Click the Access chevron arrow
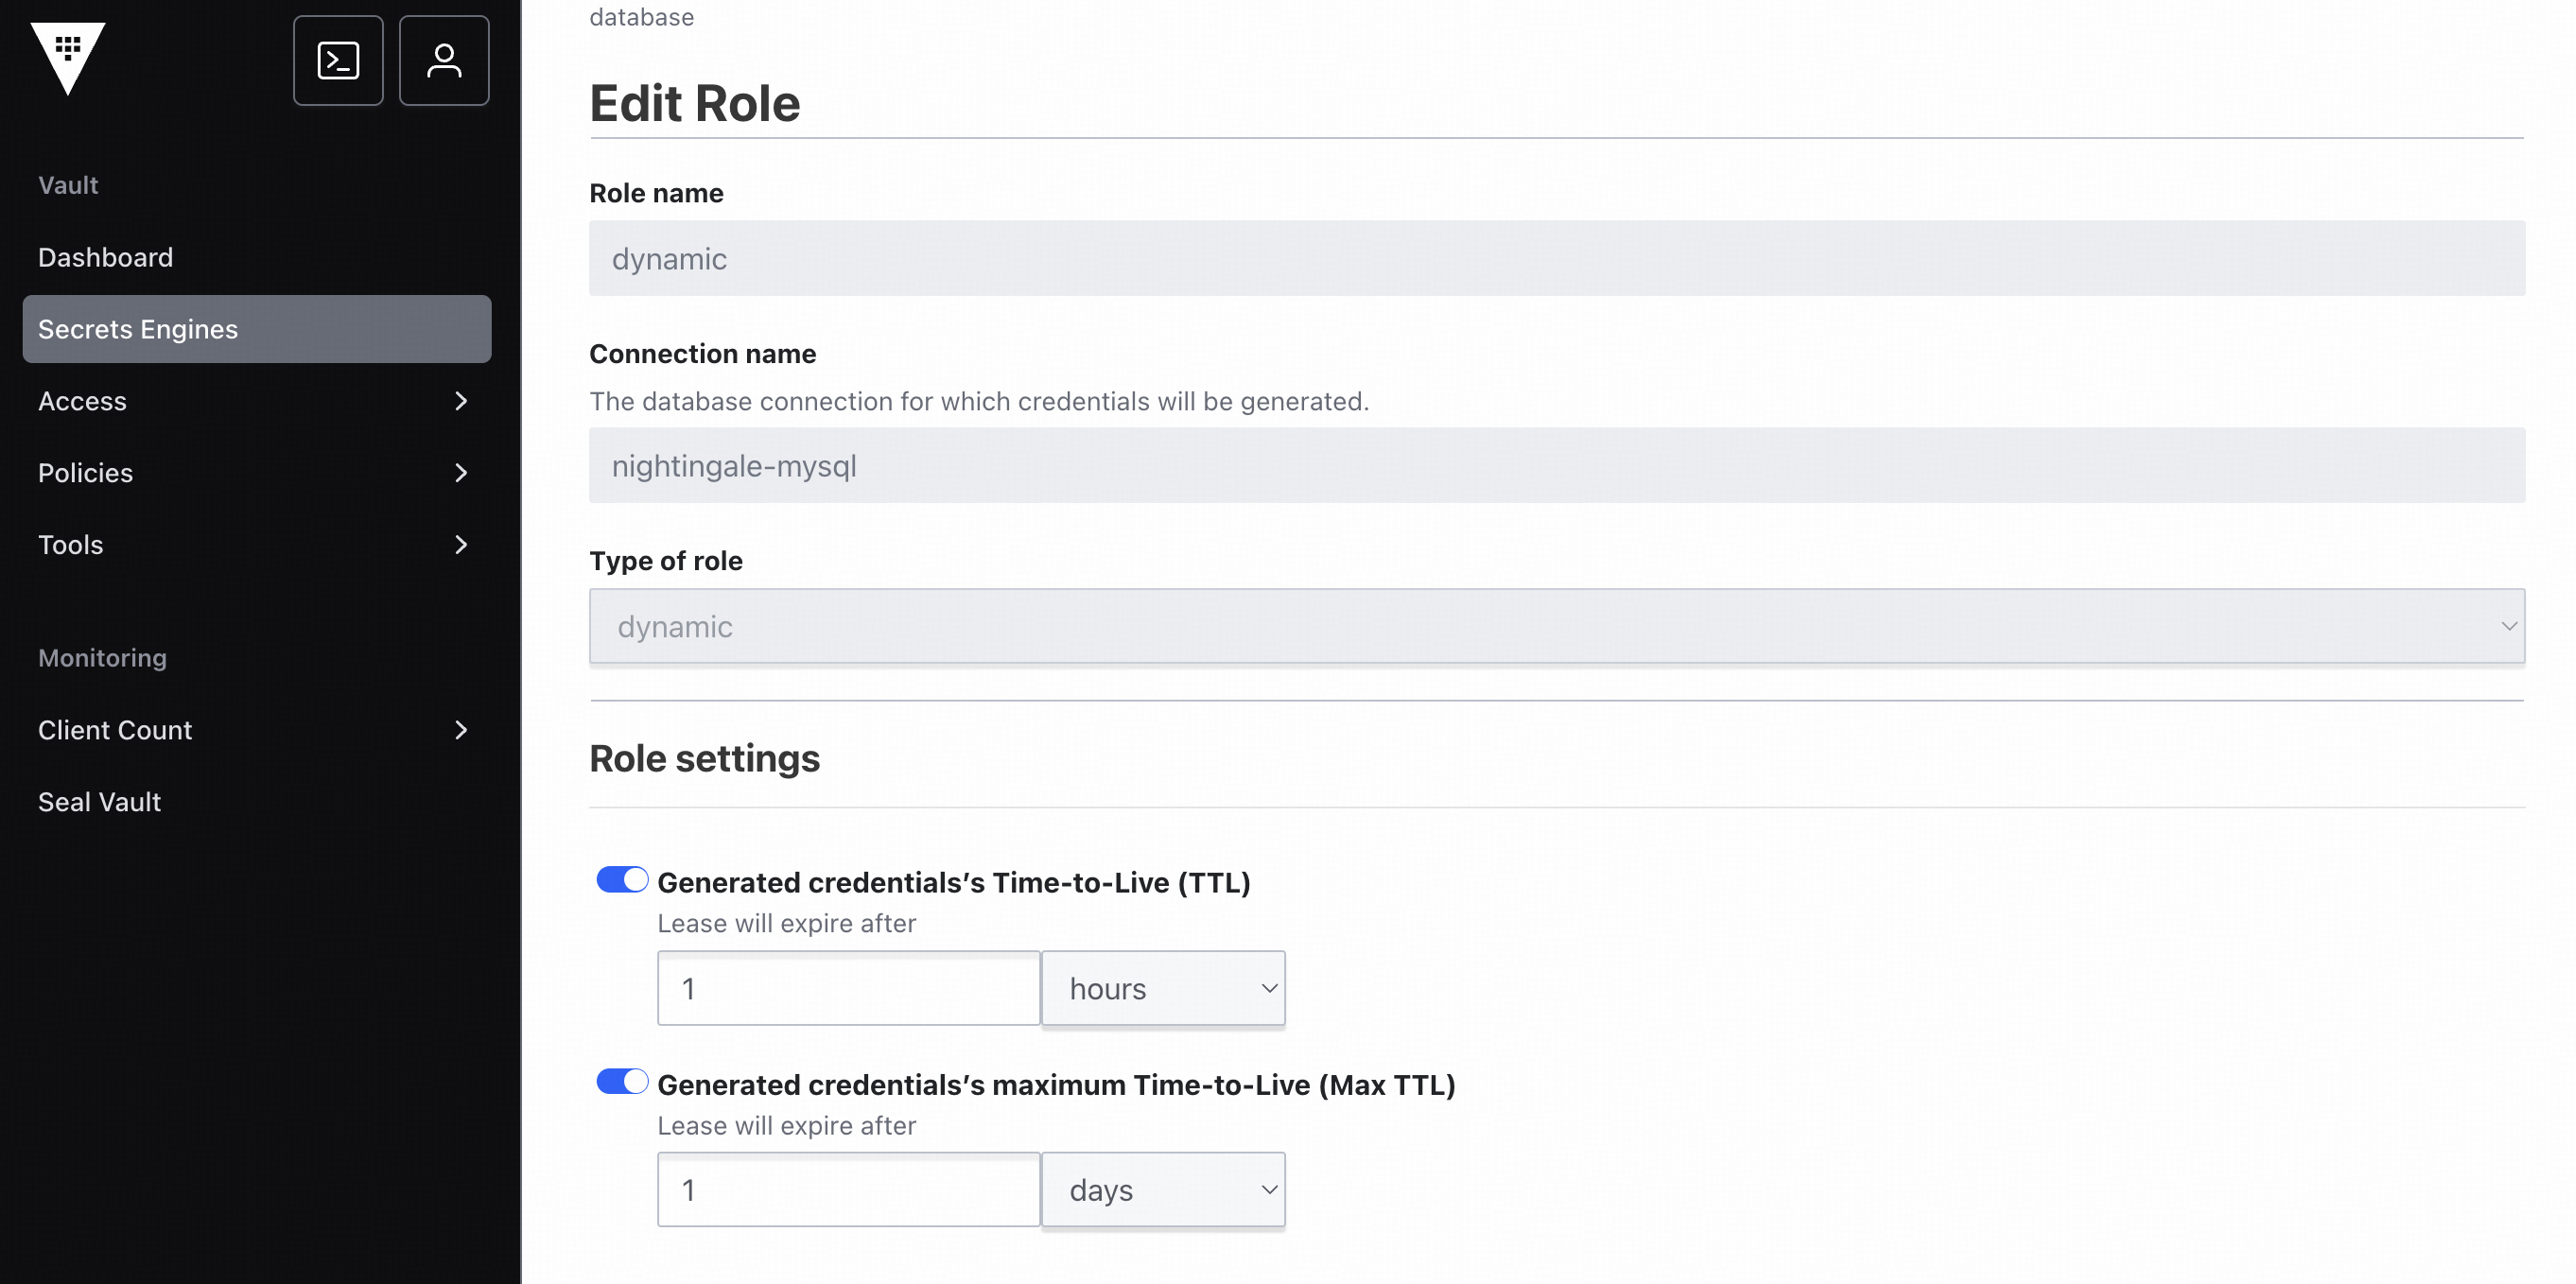The width and height of the screenshot is (2576, 1284). point(461,401)
